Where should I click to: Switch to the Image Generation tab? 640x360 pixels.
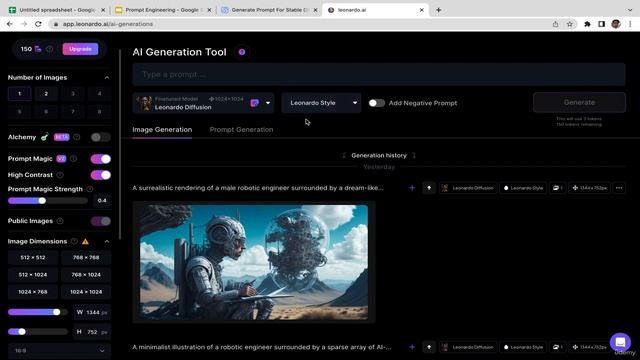tap(162, 129)
